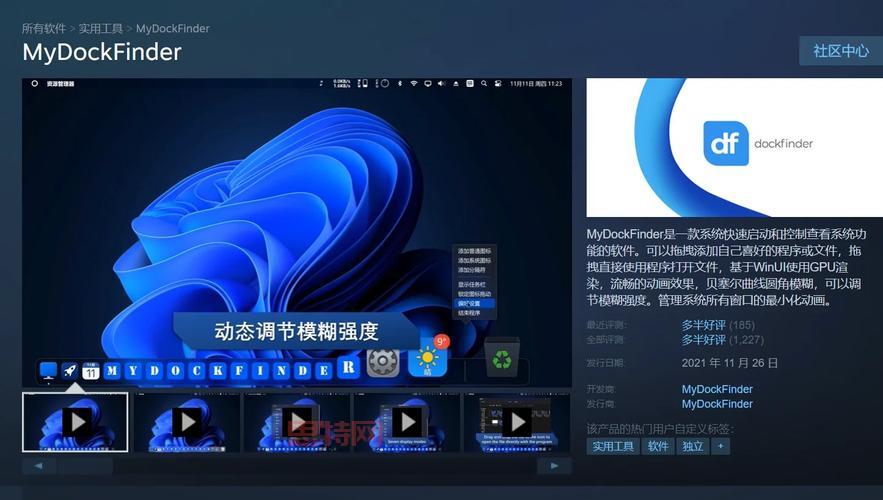
Task: Click the display monitor icon in preview menu bar
Action: coord(428,83)
